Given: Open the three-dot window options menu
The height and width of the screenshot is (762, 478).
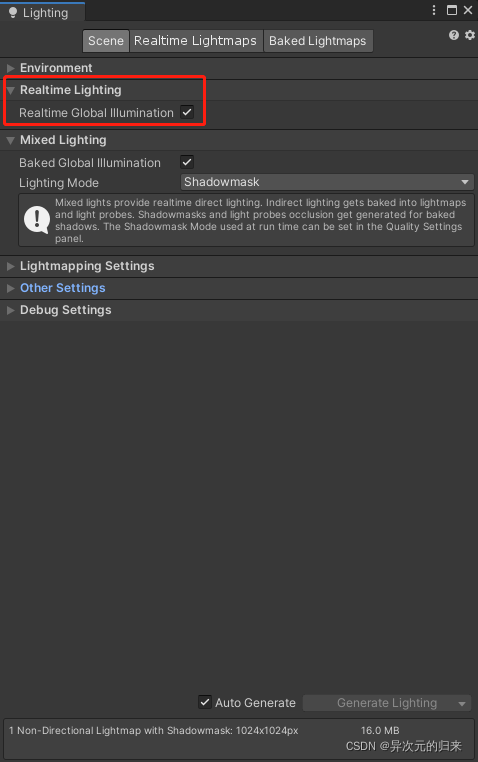Looking at the screenshot, I should (x=434, y=10).
